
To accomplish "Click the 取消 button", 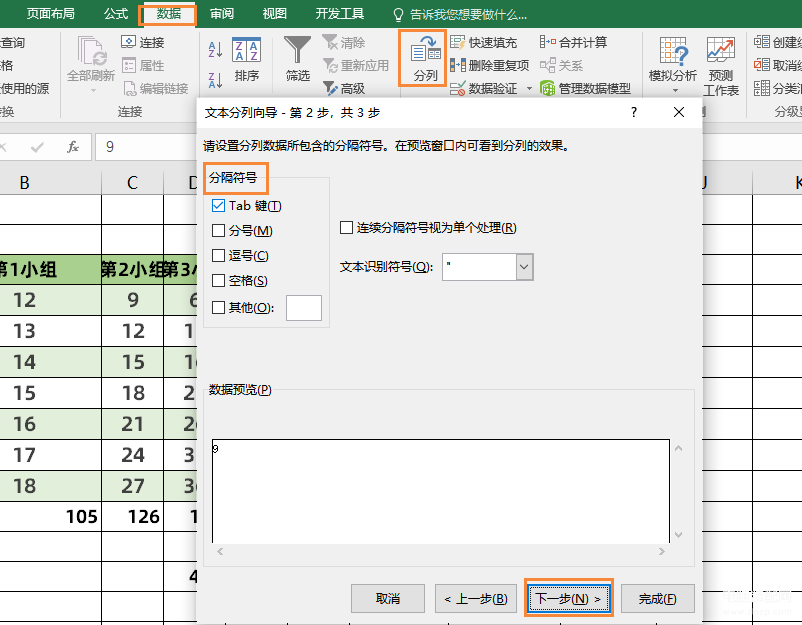I will point(388,598).
